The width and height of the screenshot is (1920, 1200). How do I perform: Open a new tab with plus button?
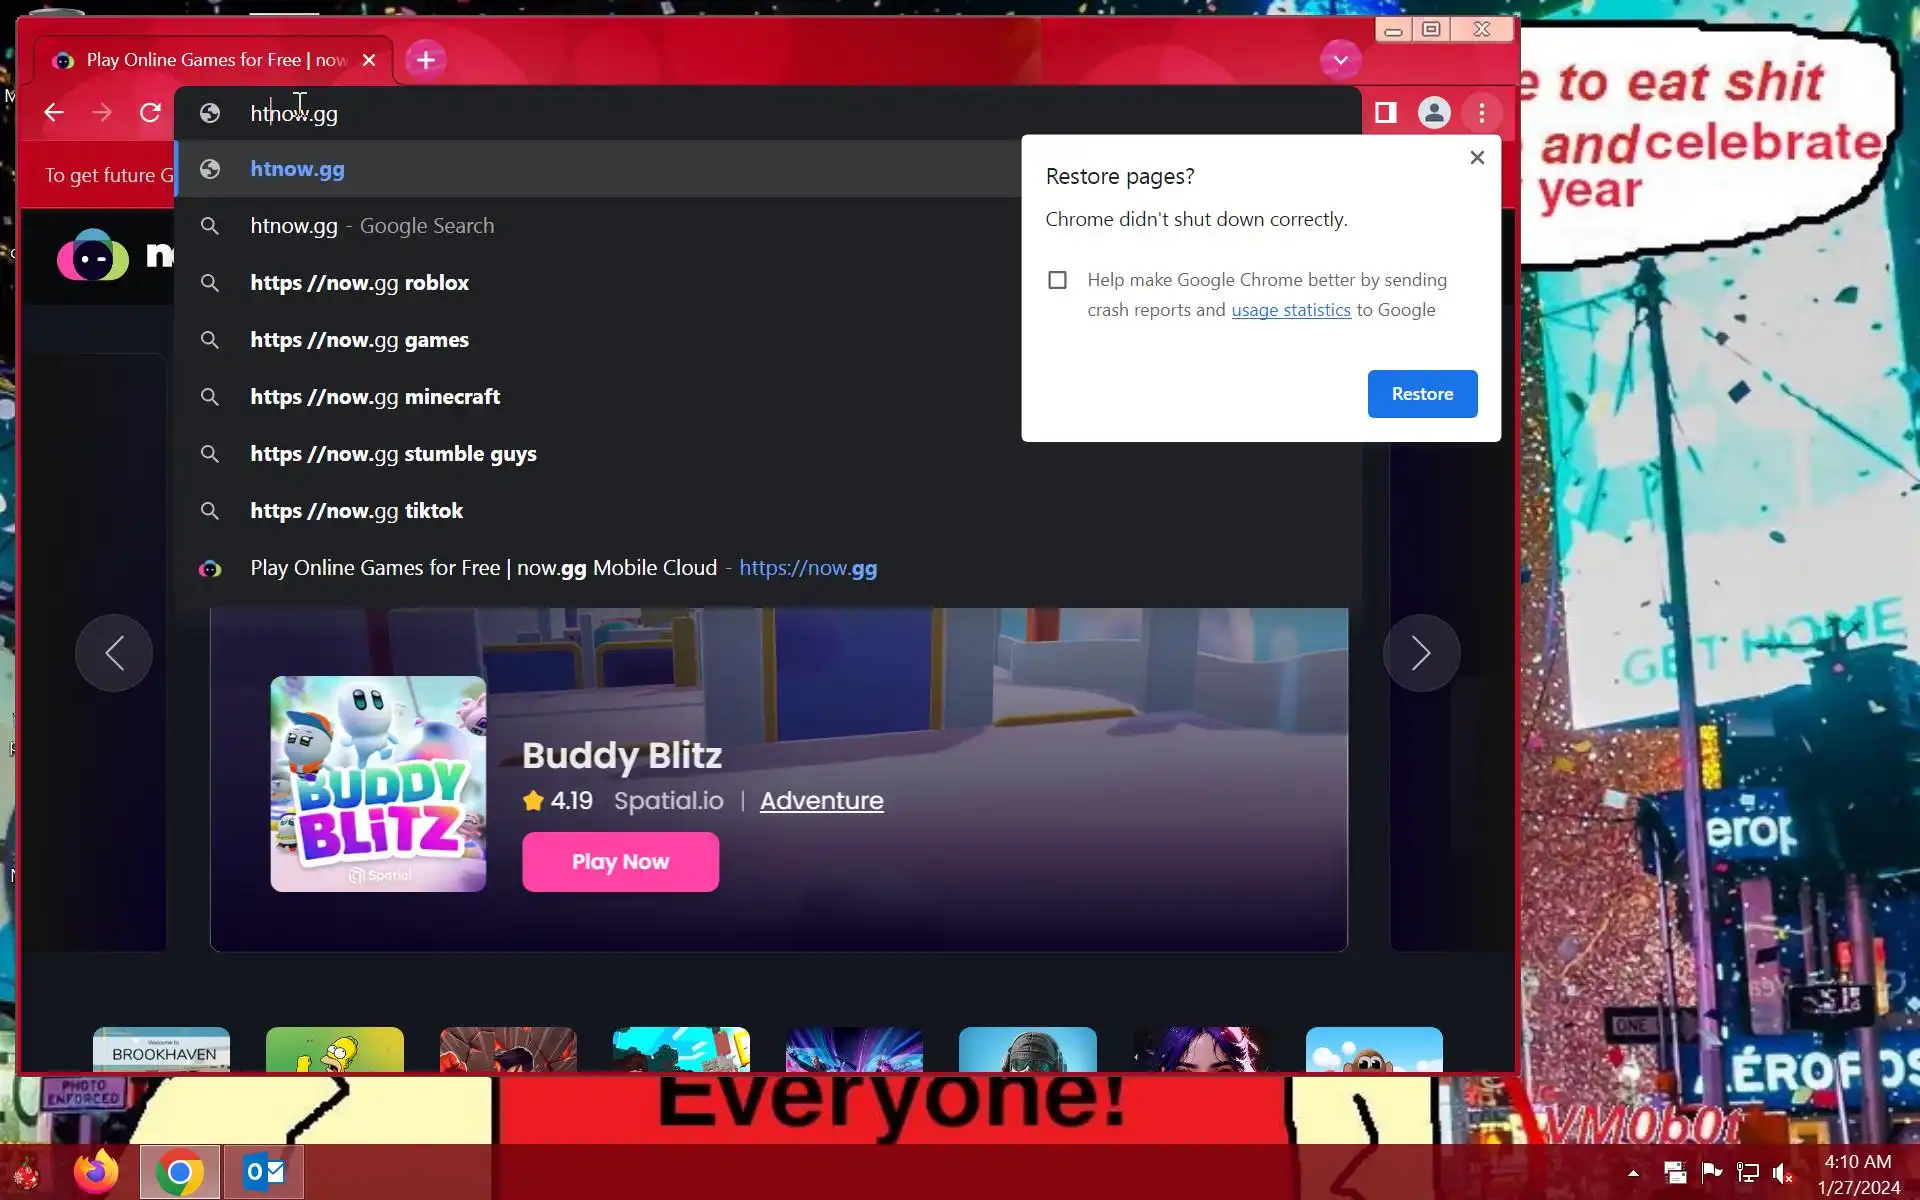tap(426, 60)
